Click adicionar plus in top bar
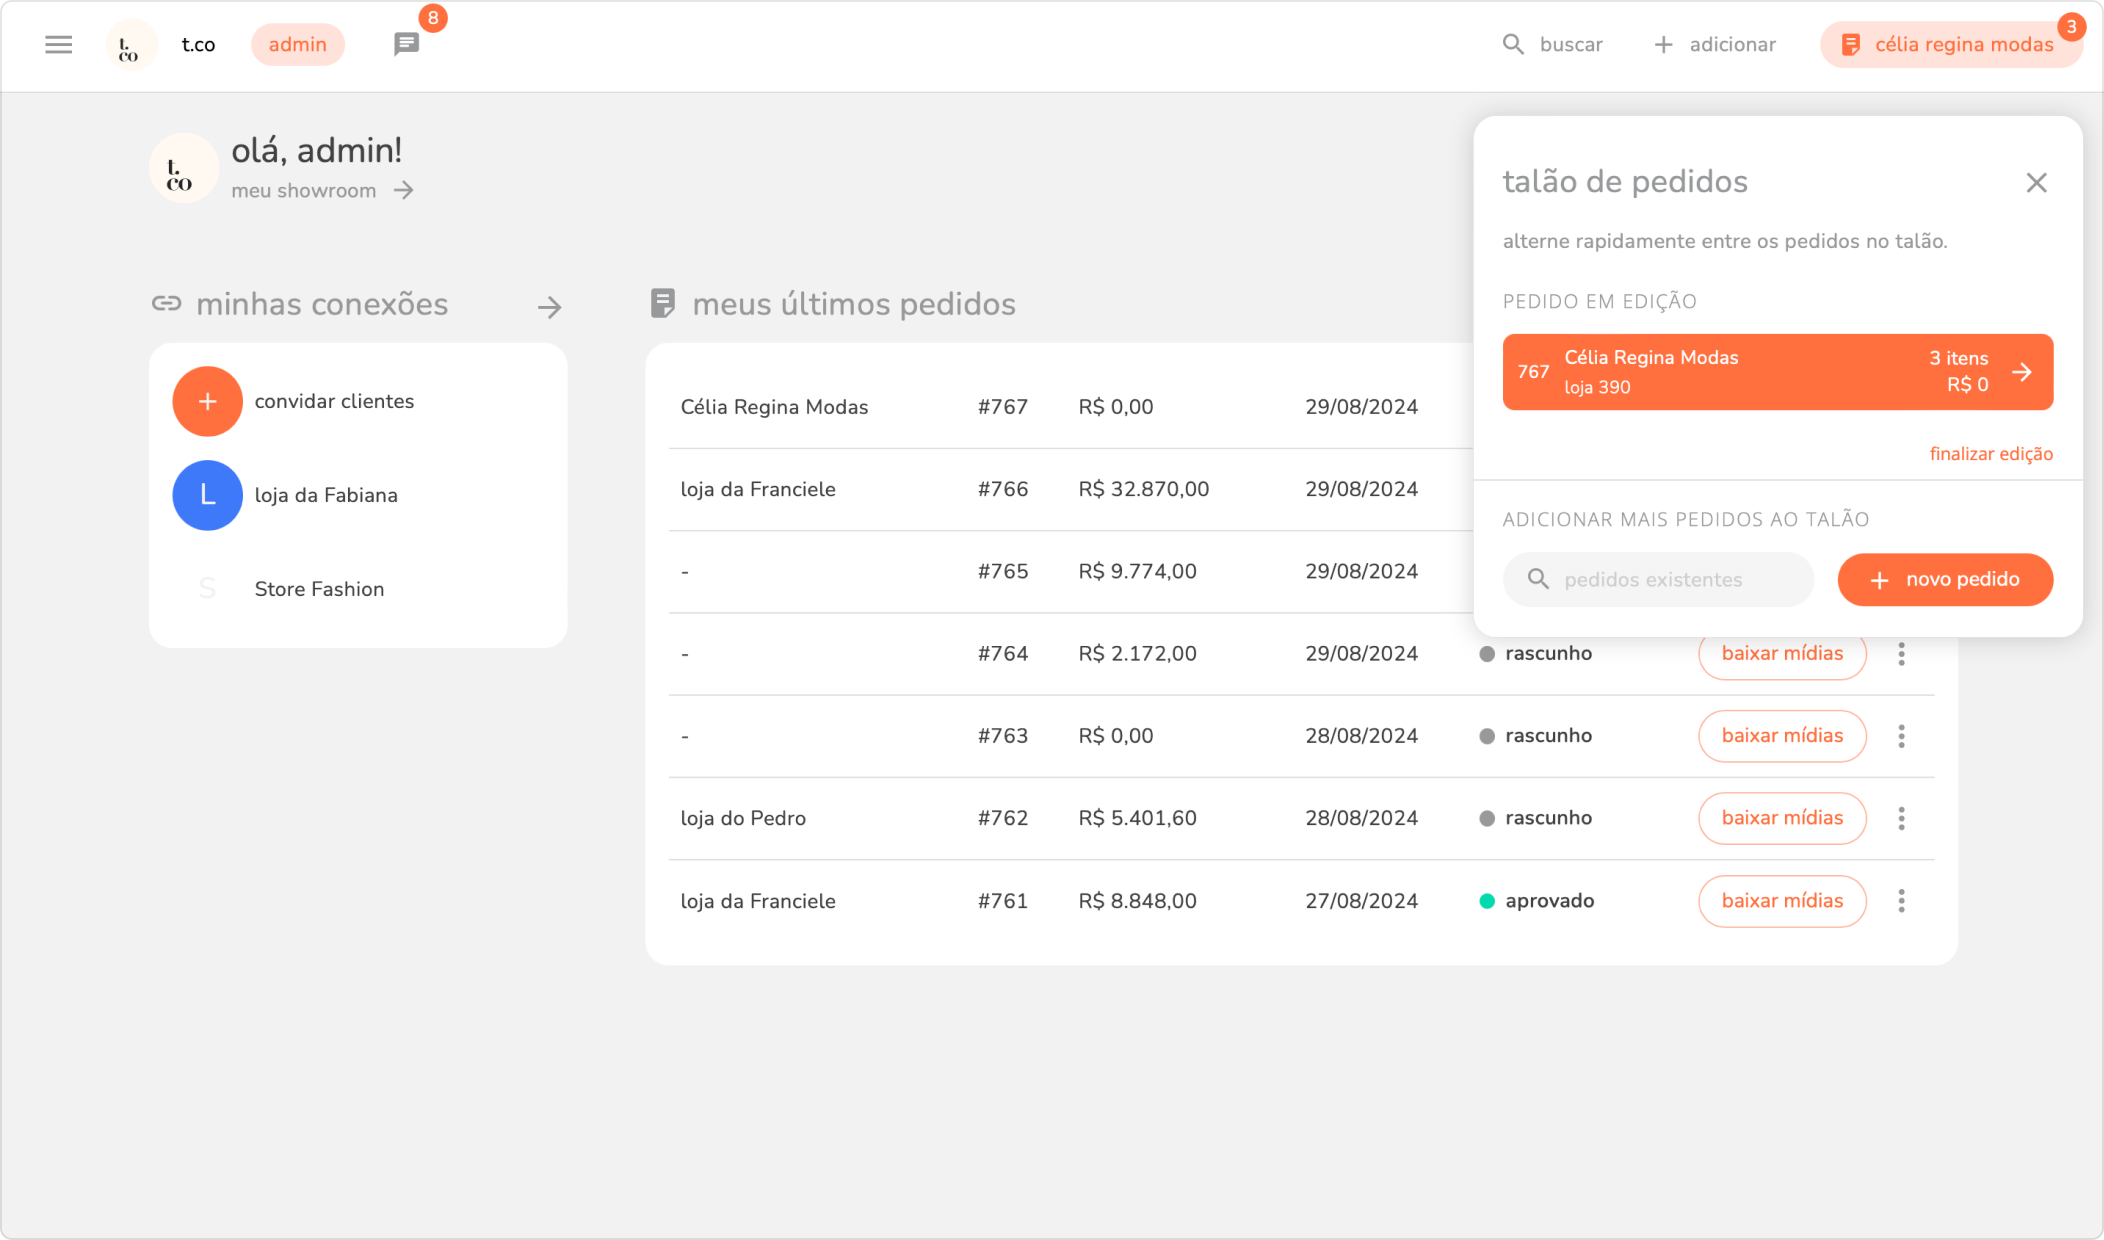 tap(1663, 45)
